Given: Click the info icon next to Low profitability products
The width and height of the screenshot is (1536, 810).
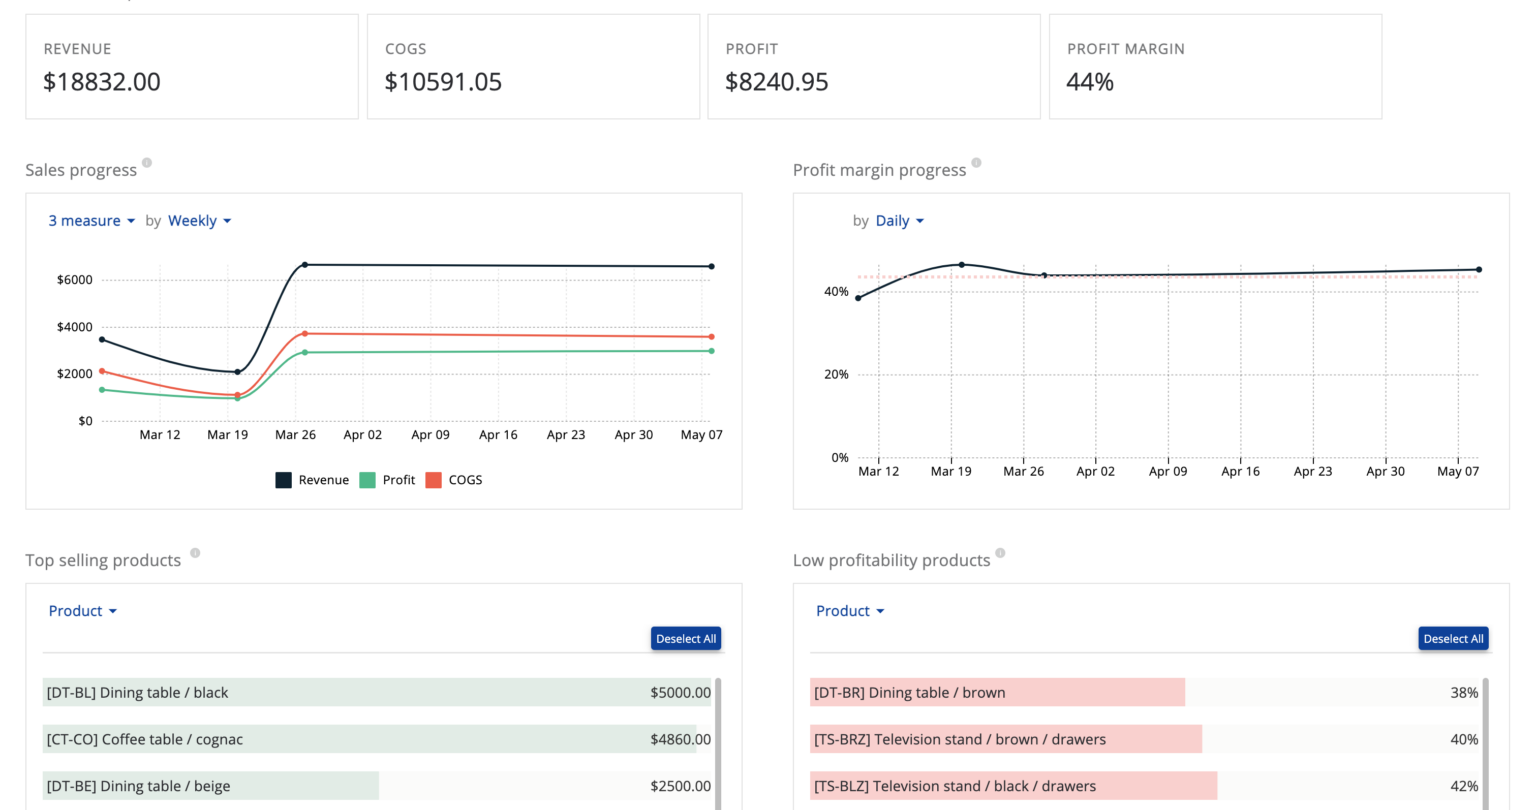Looking at the screenshot, I should tap(1000, 553).
